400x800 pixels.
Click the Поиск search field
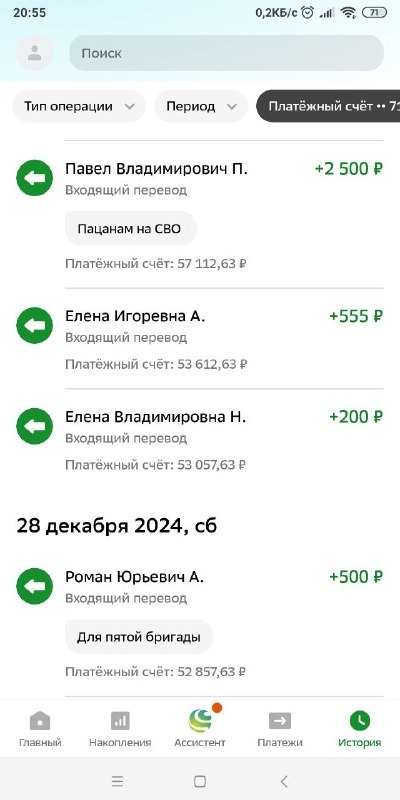[x=227, y=53]
